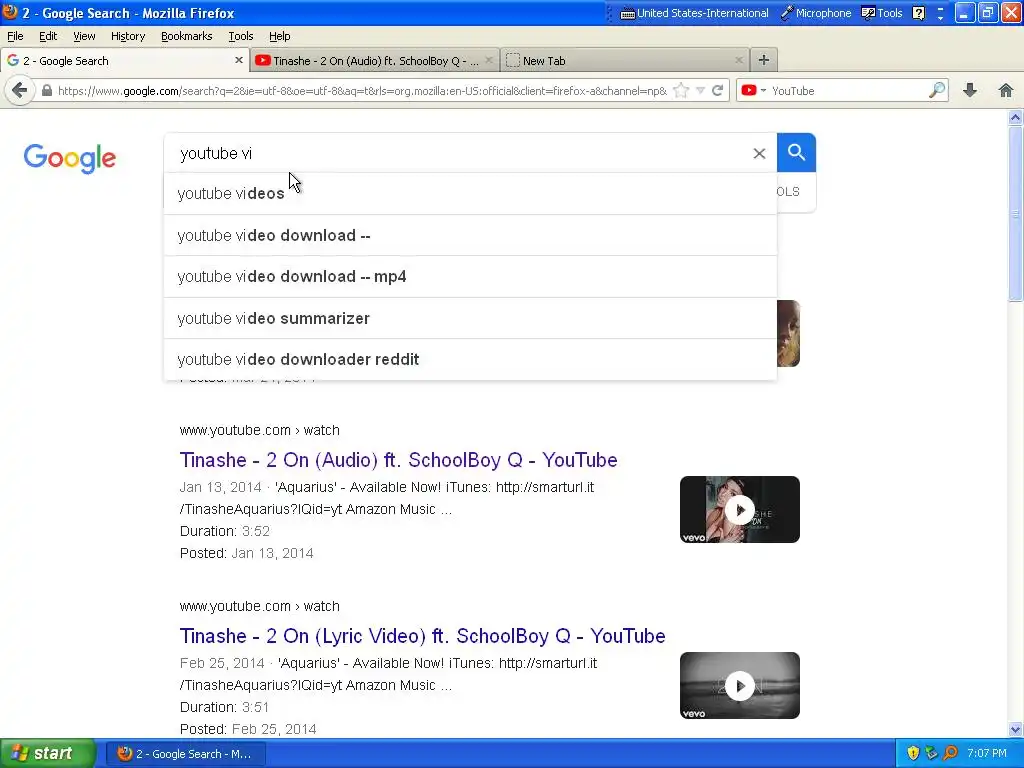Image resolution: width=1024 pixels, height=768 pixels.
Task: Play the 2 On (Audio) video thumbnail
Action: click(x=739, y=509)
